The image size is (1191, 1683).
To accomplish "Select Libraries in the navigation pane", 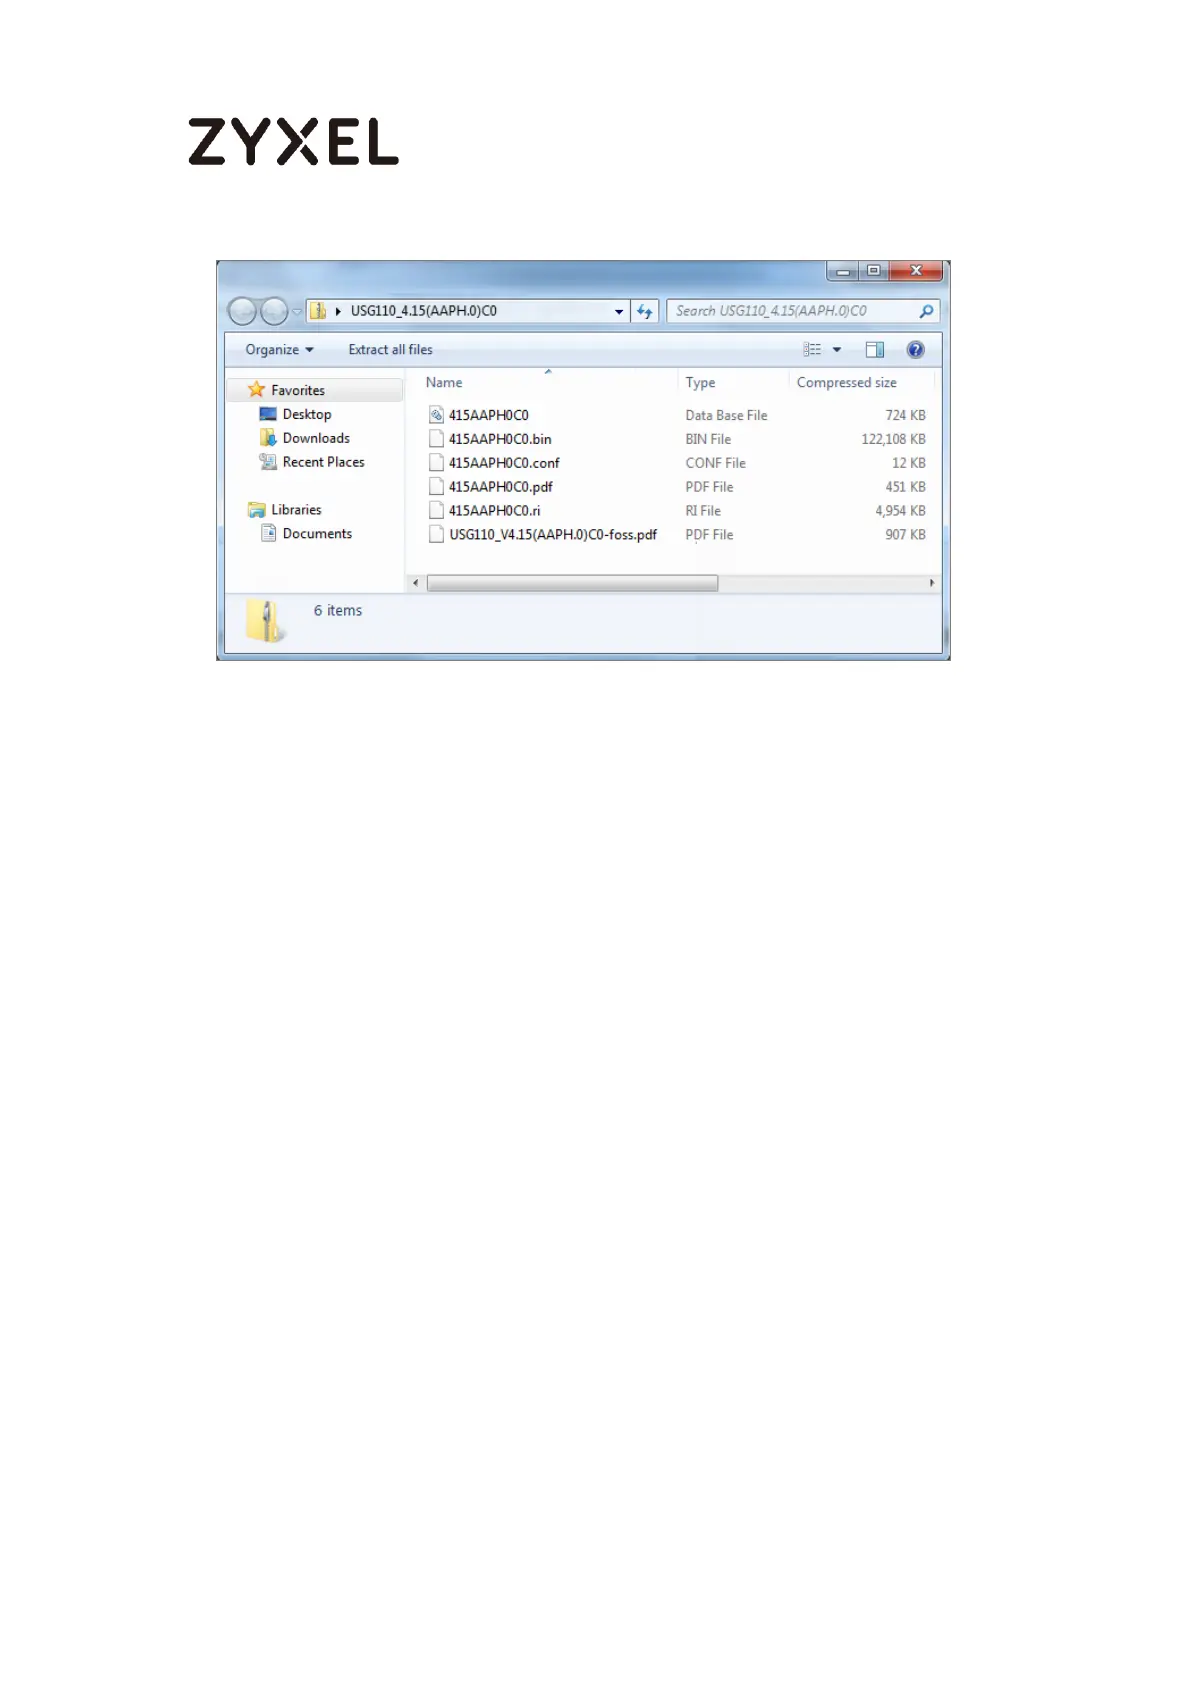I will pos(296,510).
